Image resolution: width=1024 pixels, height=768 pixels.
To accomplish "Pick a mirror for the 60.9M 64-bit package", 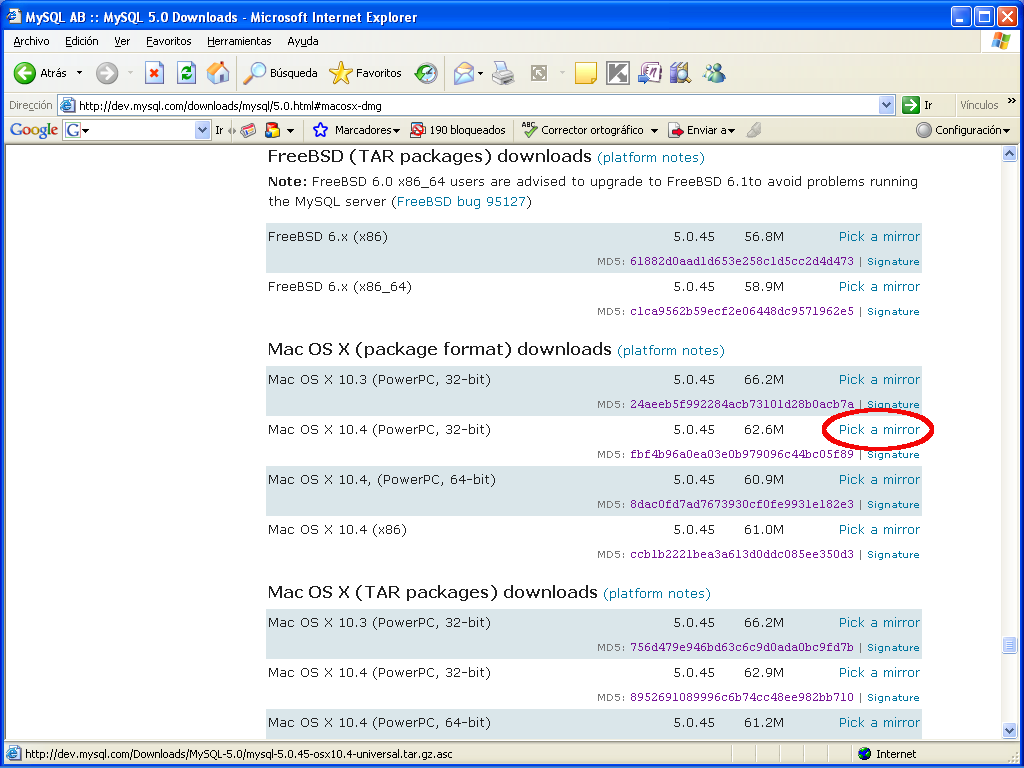I will [879, 479].
